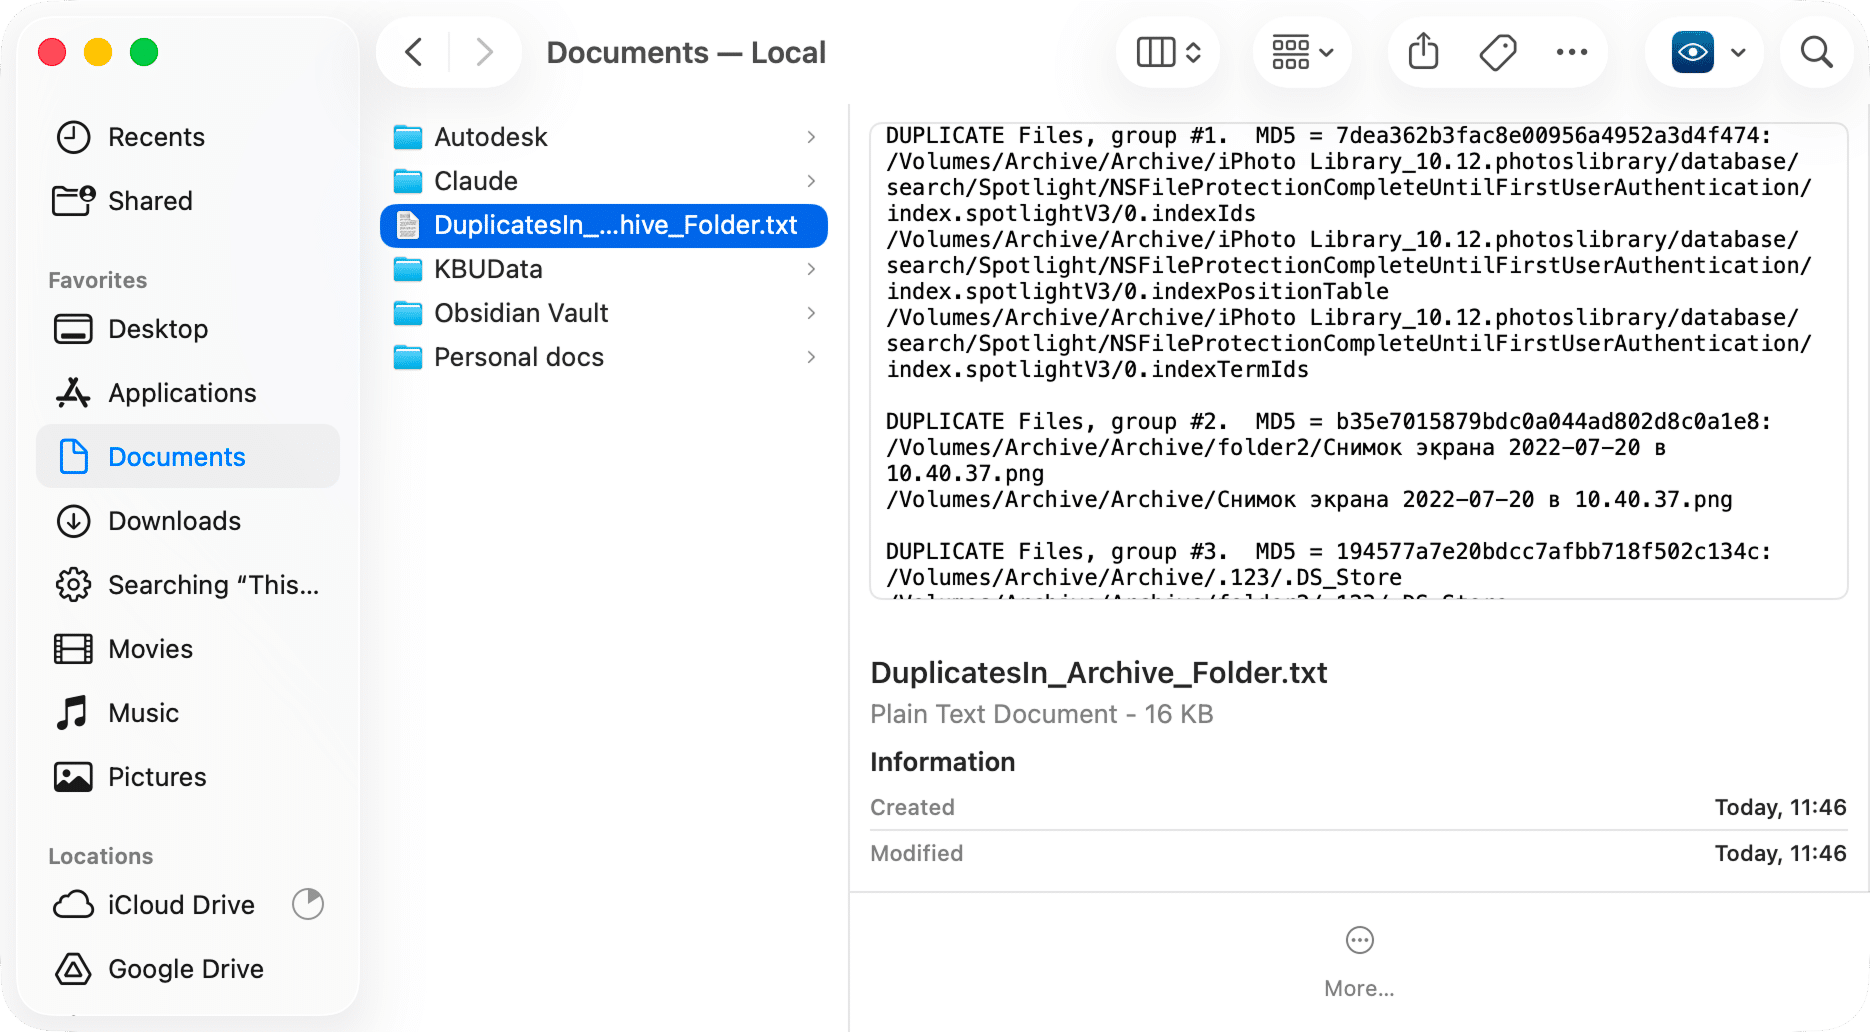
Task: Select Applications in Favorites
Action: (188, 393)
